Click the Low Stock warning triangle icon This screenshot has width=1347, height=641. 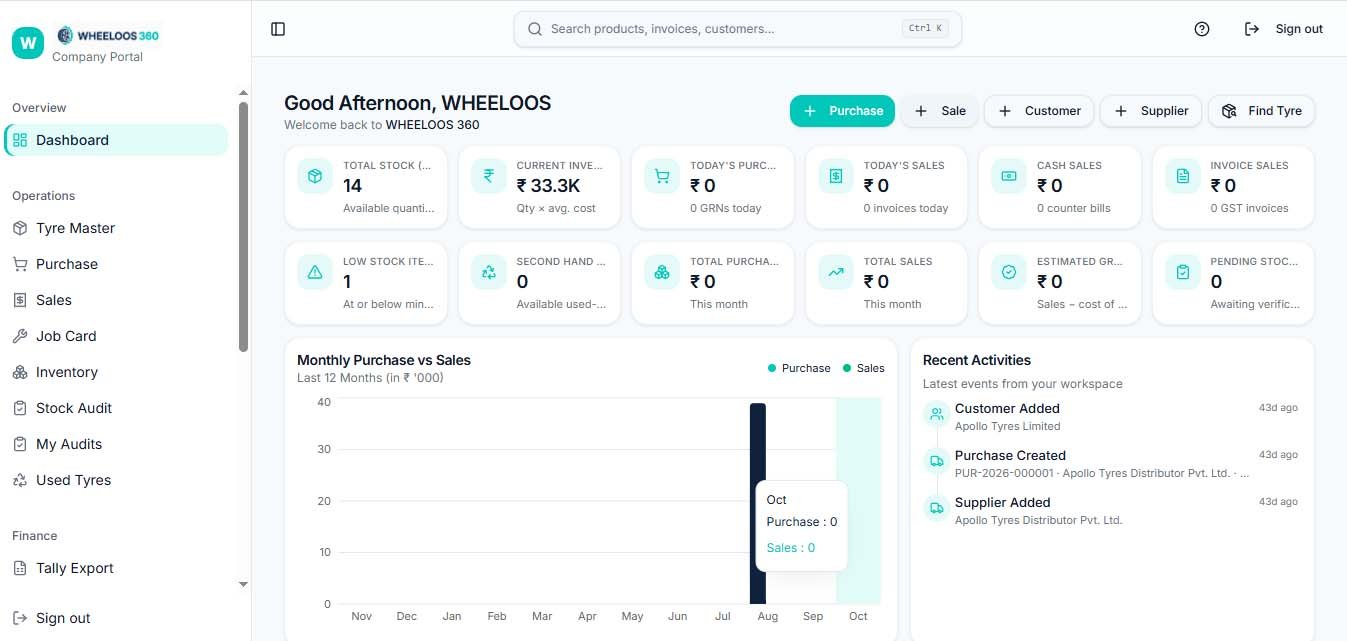pos(315,272)
